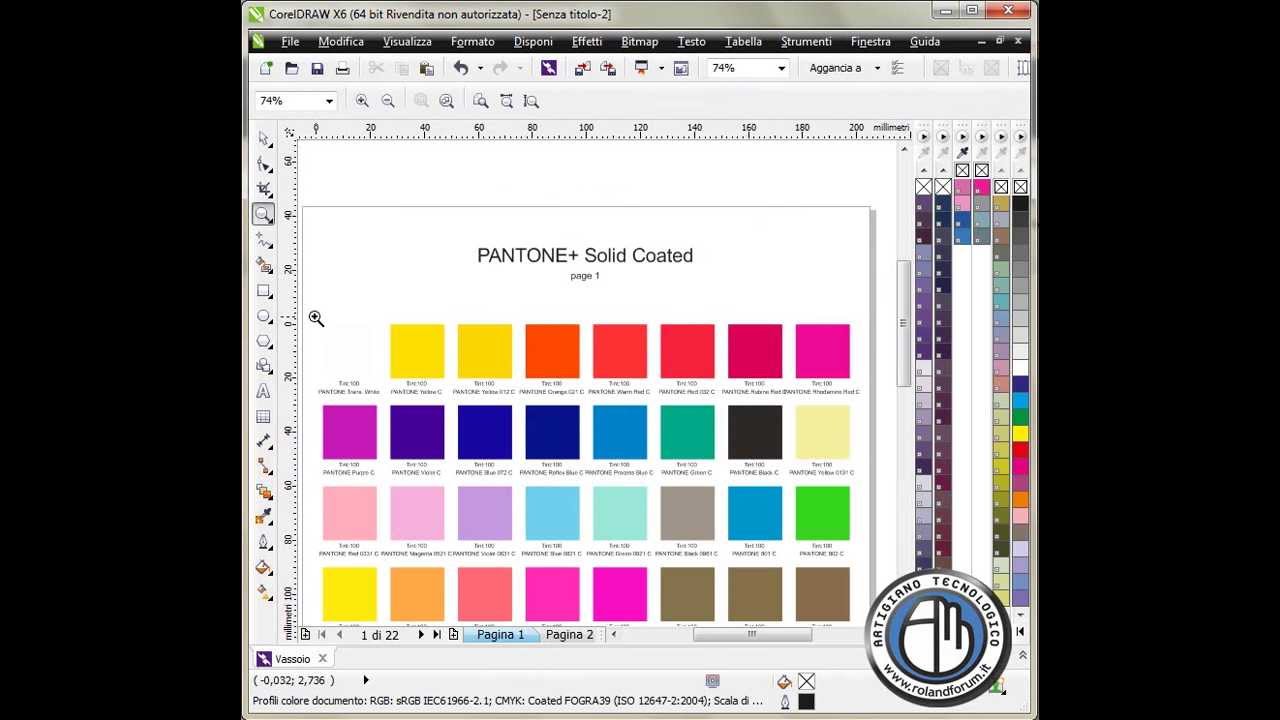This screenshot has height=720, width=1280.
Task: Expand status bar coordinates arrow
Action: click(x=366, y=680)
